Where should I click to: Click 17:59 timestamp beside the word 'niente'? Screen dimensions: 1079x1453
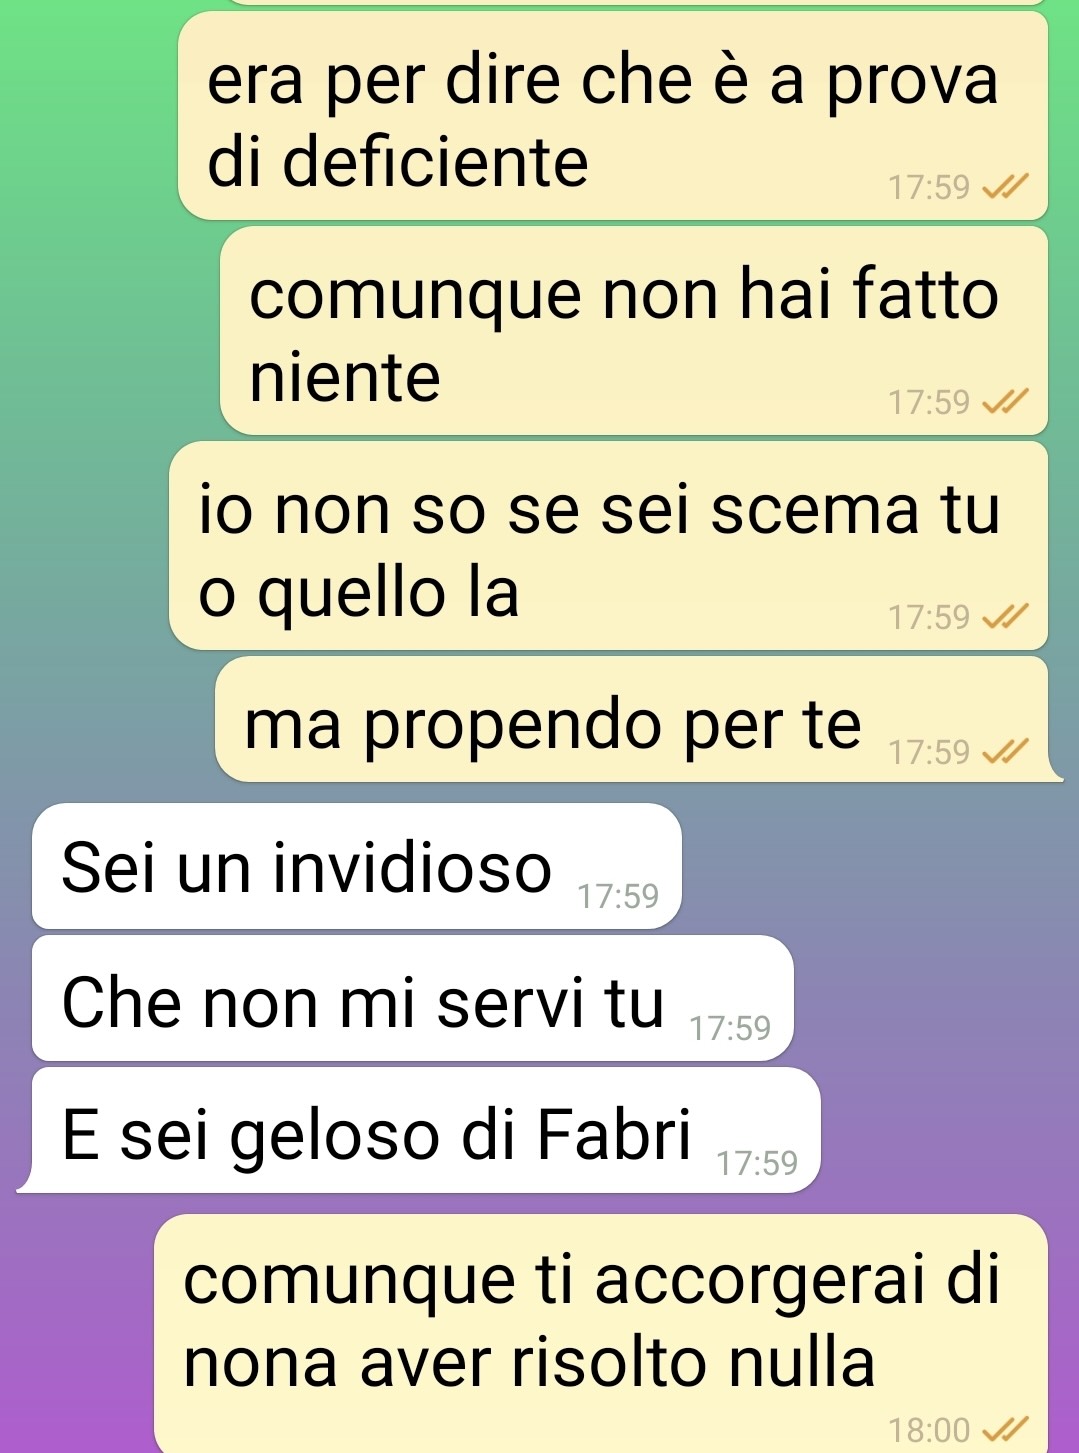tap(929, 402)
